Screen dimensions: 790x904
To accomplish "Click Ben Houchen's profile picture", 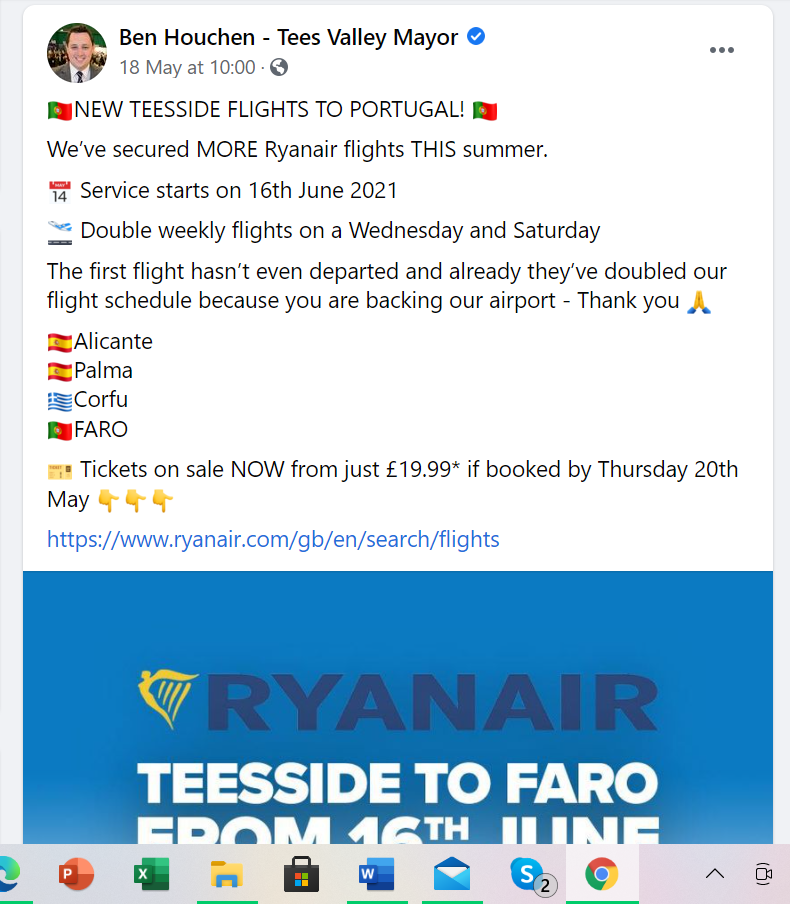I will (77, 53).
